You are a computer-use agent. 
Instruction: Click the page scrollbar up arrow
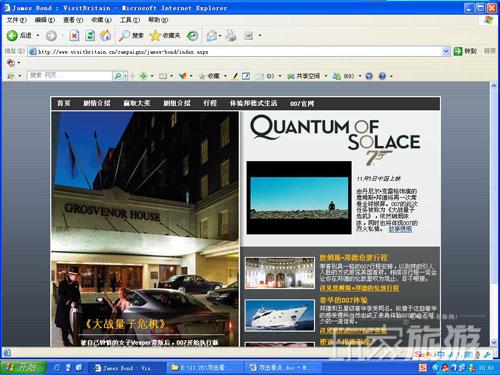pos(494,86)
